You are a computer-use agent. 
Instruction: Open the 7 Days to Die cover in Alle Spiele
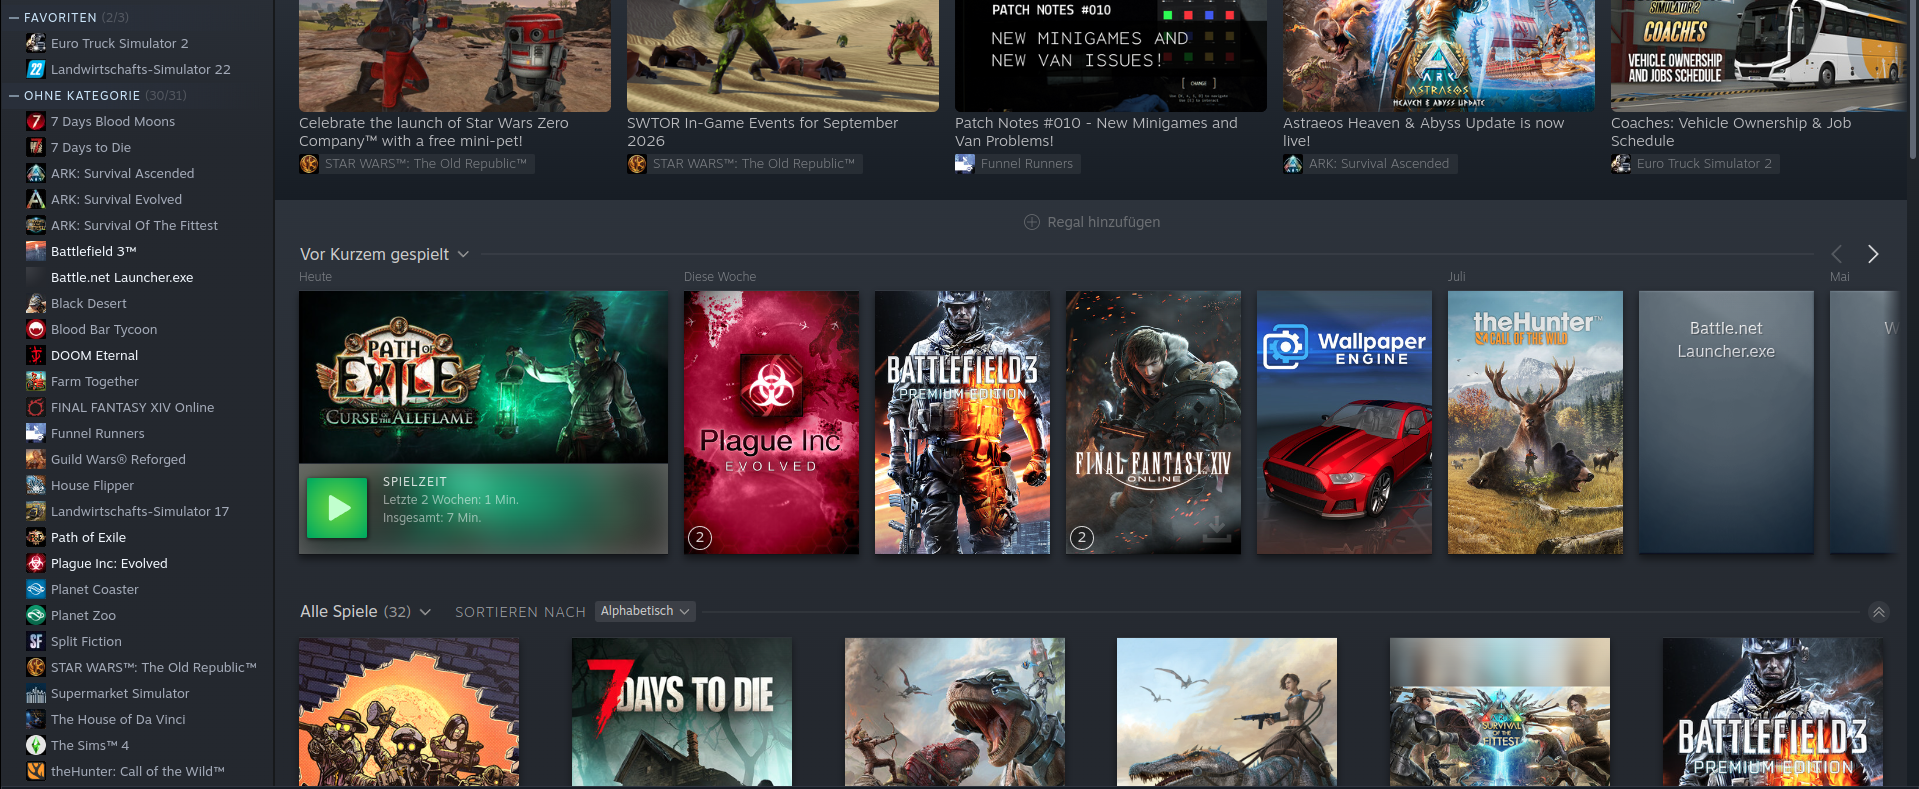point(682,712)
